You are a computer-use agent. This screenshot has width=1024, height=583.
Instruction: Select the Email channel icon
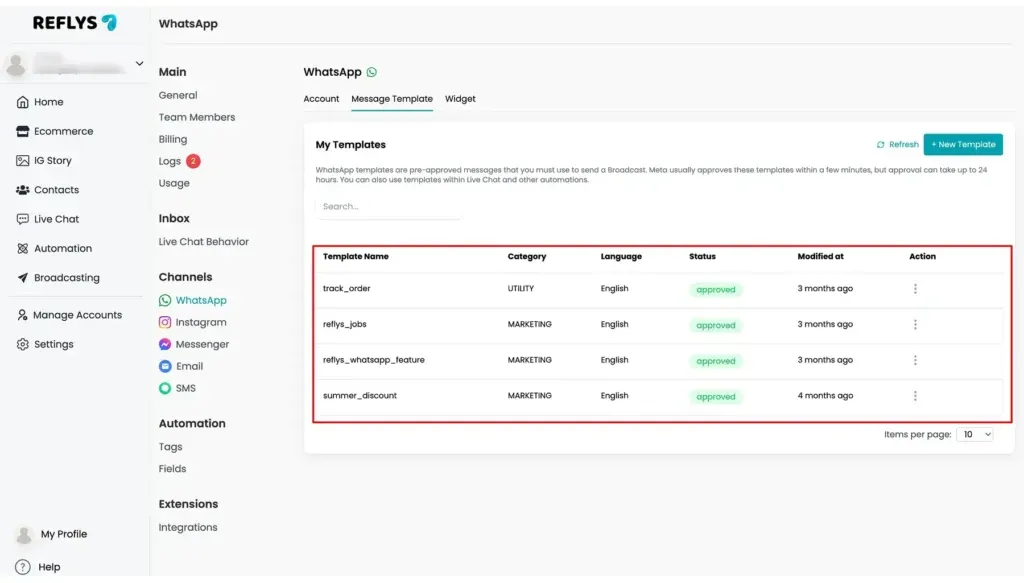165,366
